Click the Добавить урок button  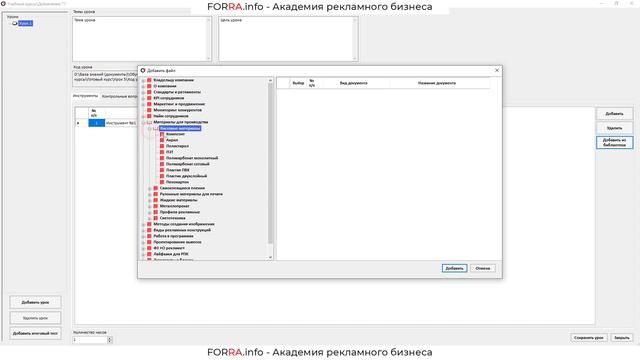pos(36,302)
